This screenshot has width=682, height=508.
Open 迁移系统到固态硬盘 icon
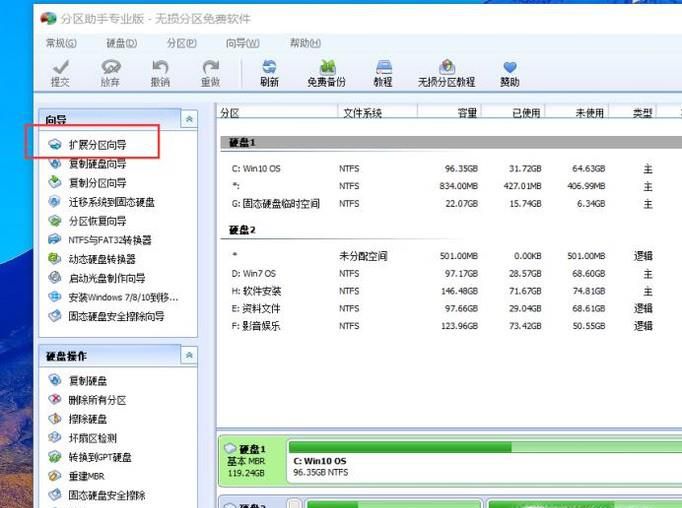coord(55,201)
